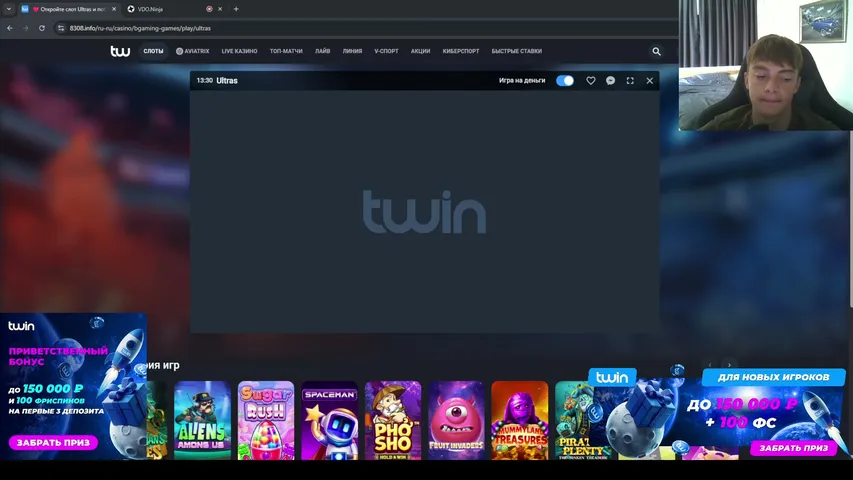Toggle the 'Игра на деньги' switch

(x=565, y=81)
